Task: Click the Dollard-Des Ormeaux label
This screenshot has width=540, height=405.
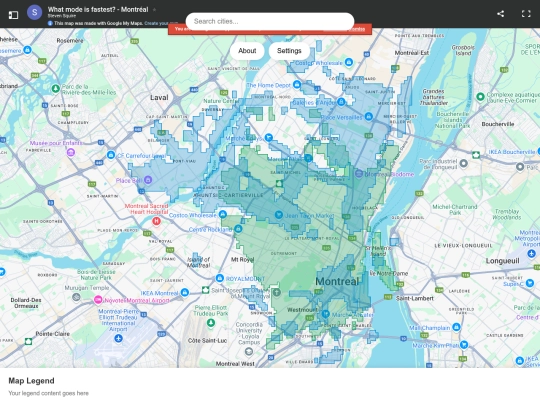Action: click(x=26, y=303)
